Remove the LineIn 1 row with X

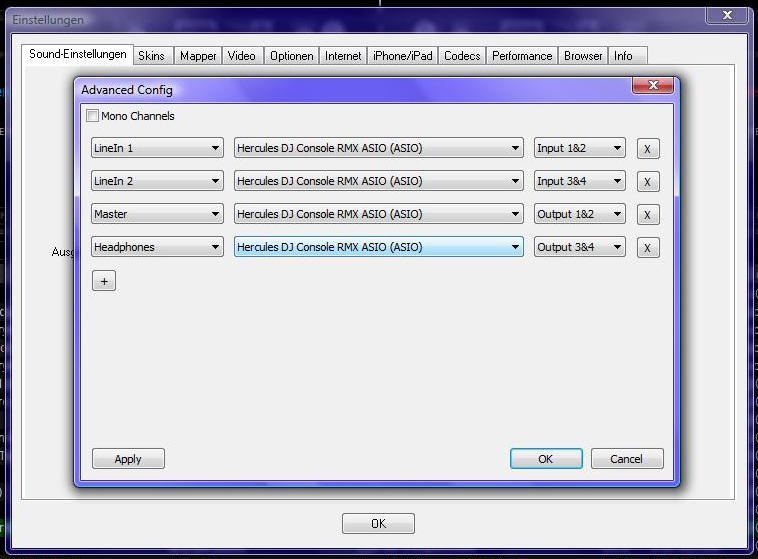click(x=648, y=149)
